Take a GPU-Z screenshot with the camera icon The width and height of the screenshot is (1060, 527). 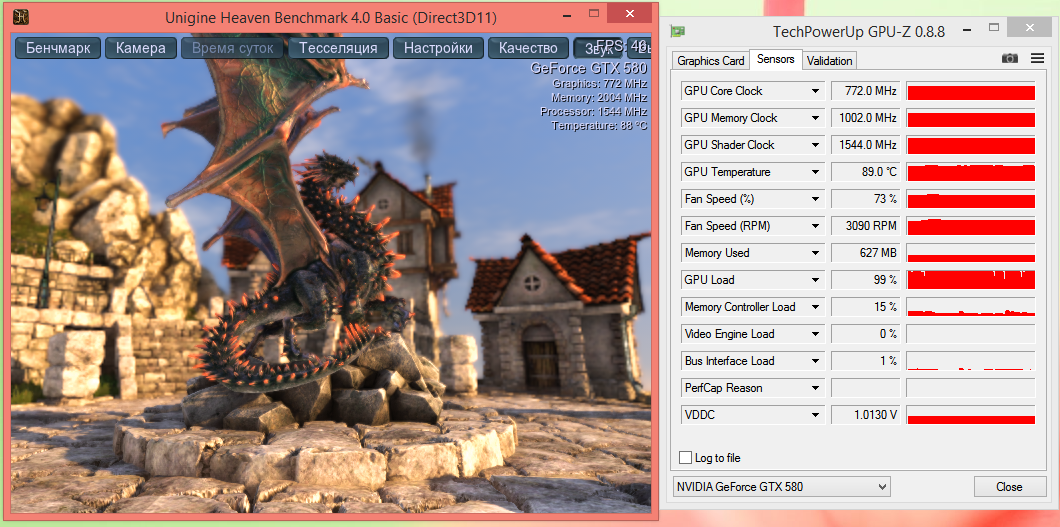[x=1009, y=59]
